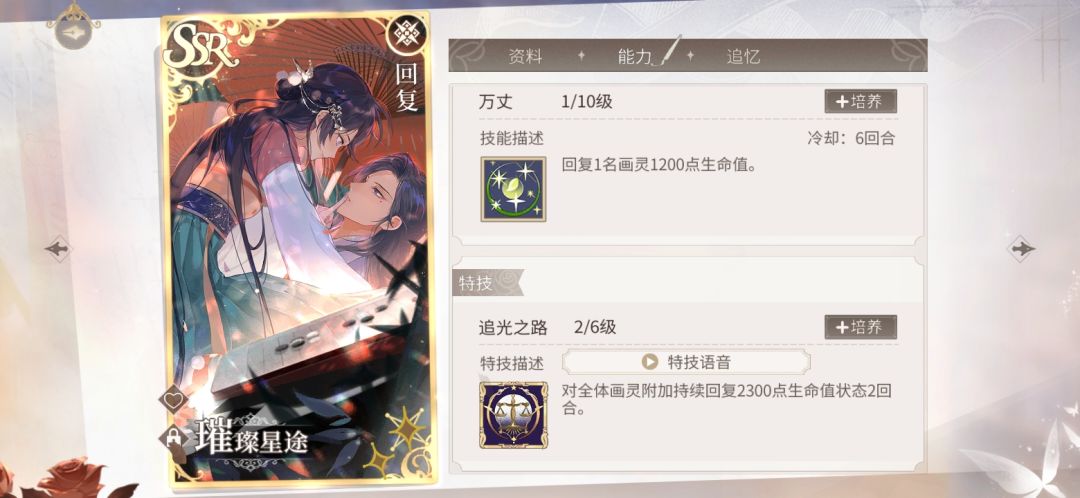This screenshot has width=1080, height=498.
Task: Tap the heart favorite icon on card
Action: tap(173, 399)
